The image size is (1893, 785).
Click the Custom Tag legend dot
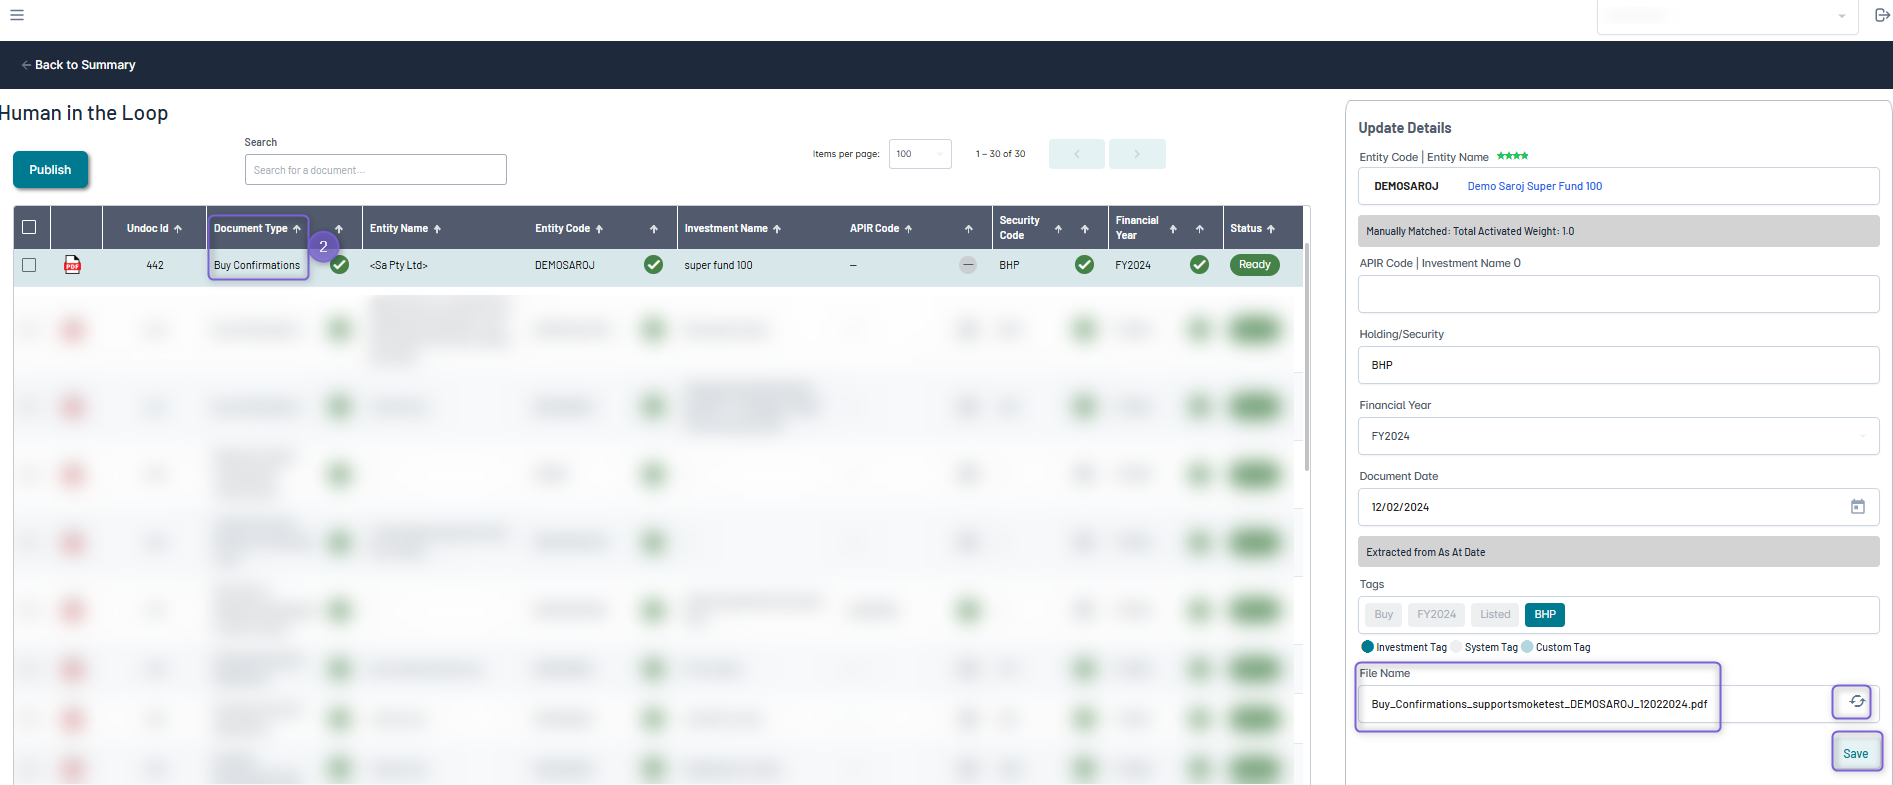pyautogui.click(x=1527, y=647)
